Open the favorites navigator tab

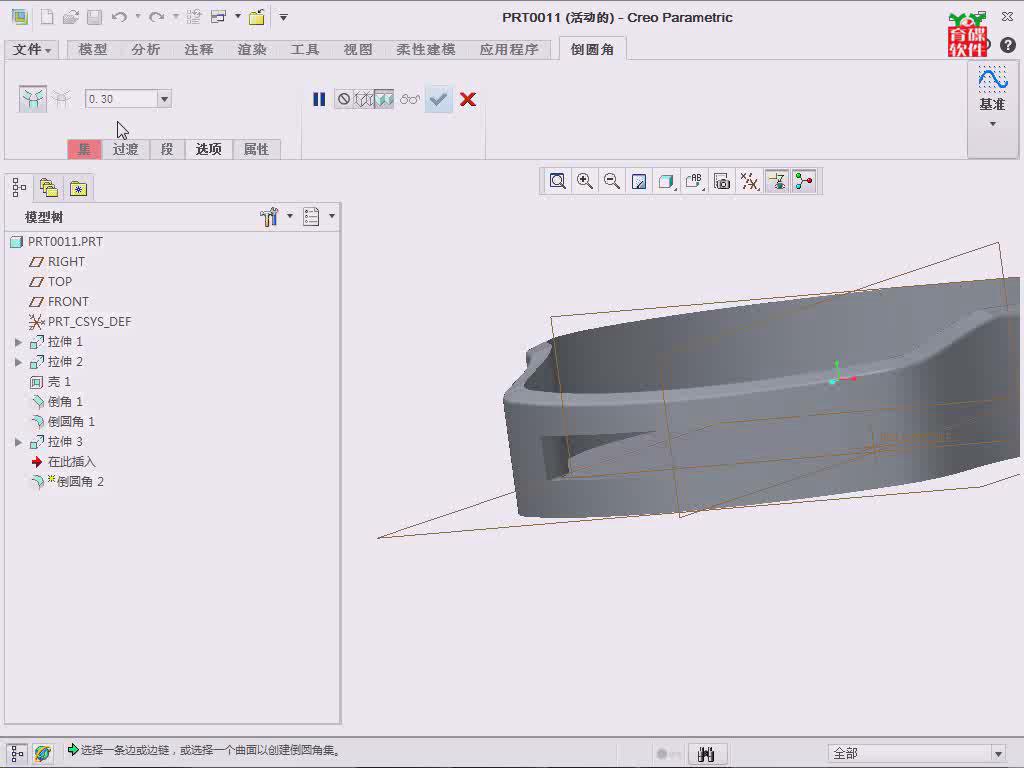78,188
